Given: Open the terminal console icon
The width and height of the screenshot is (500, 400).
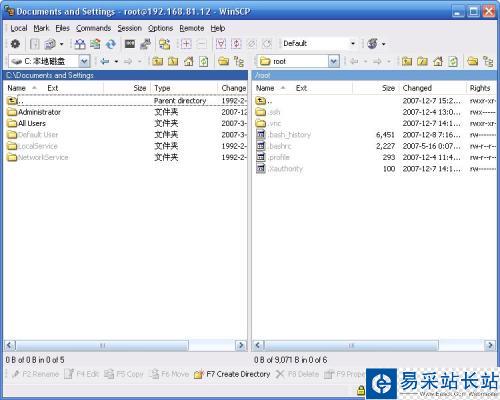Looking at the screenshot, I should (x=130, y=44).
